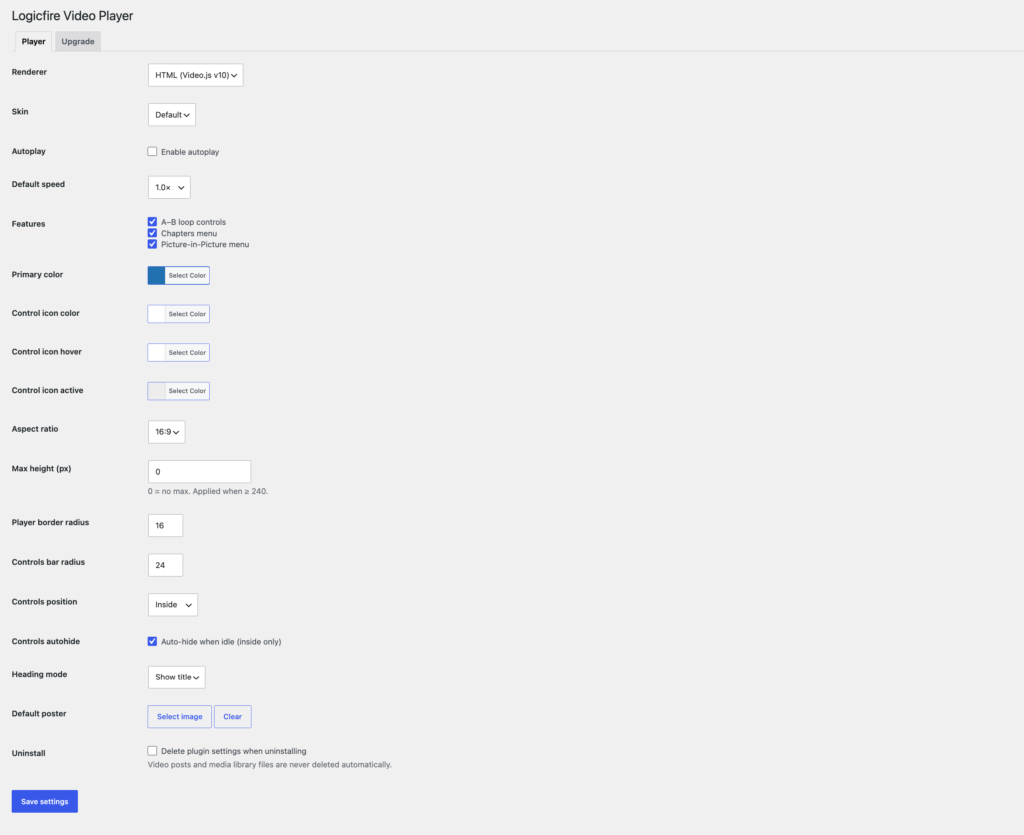Screen dimensions: 1024x835
Task: Click the 'Logicfire Video Player' heading
Action: [x=72, y=16]
